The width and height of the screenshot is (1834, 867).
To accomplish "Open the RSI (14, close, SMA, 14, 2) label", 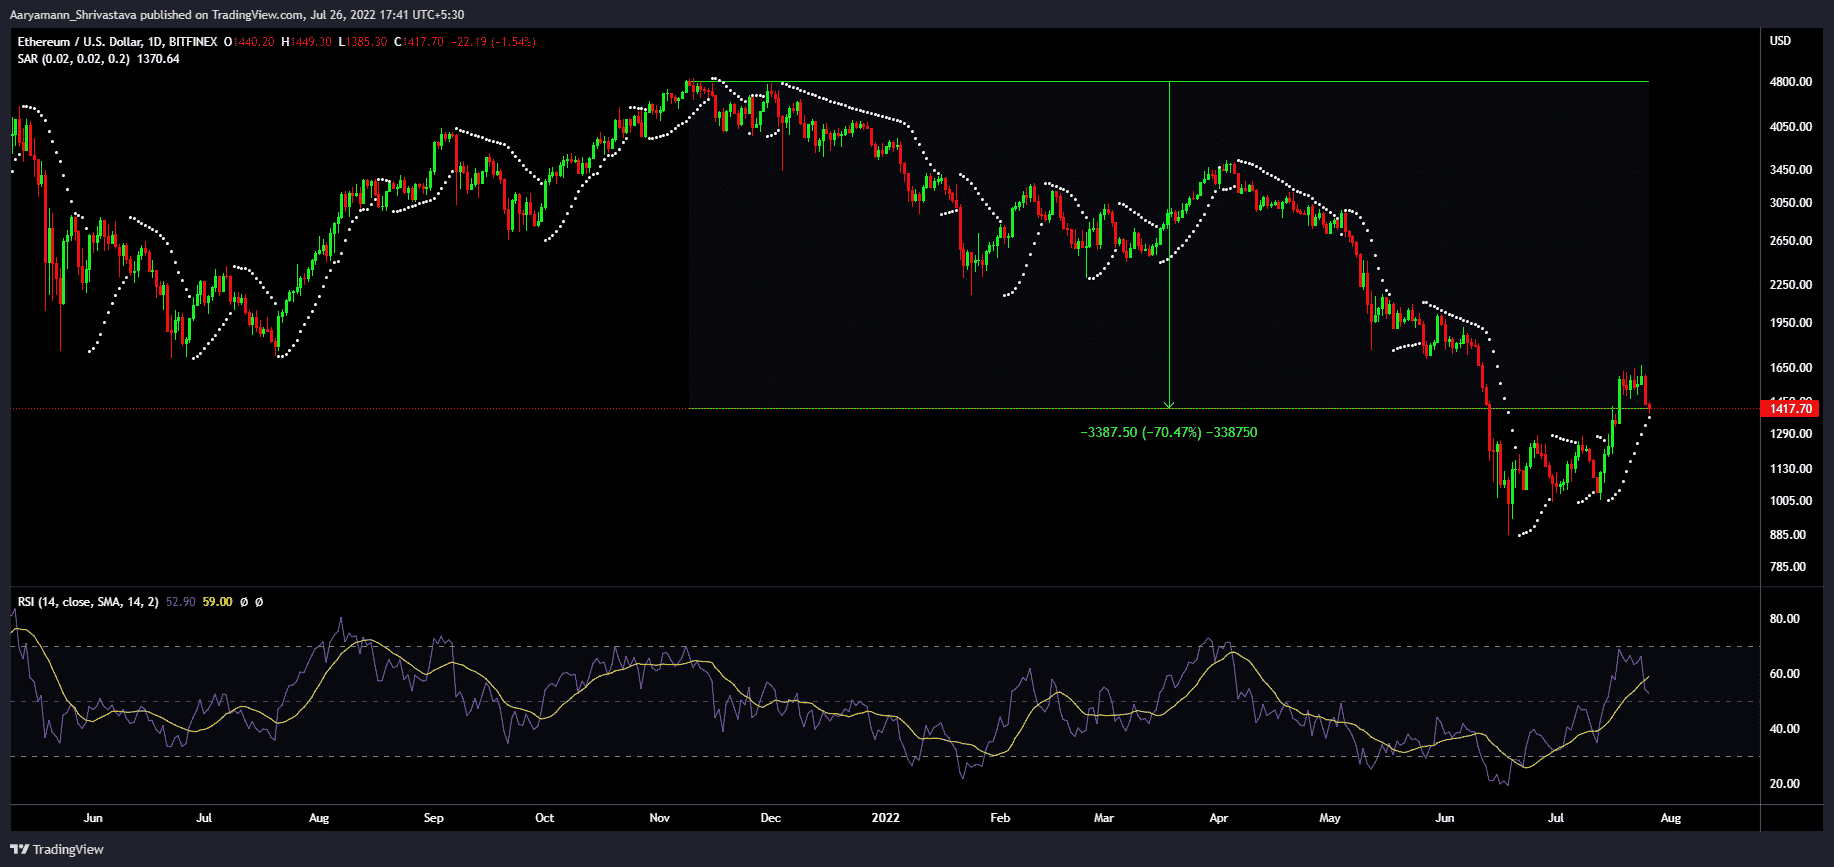I will tap(88, 602).
